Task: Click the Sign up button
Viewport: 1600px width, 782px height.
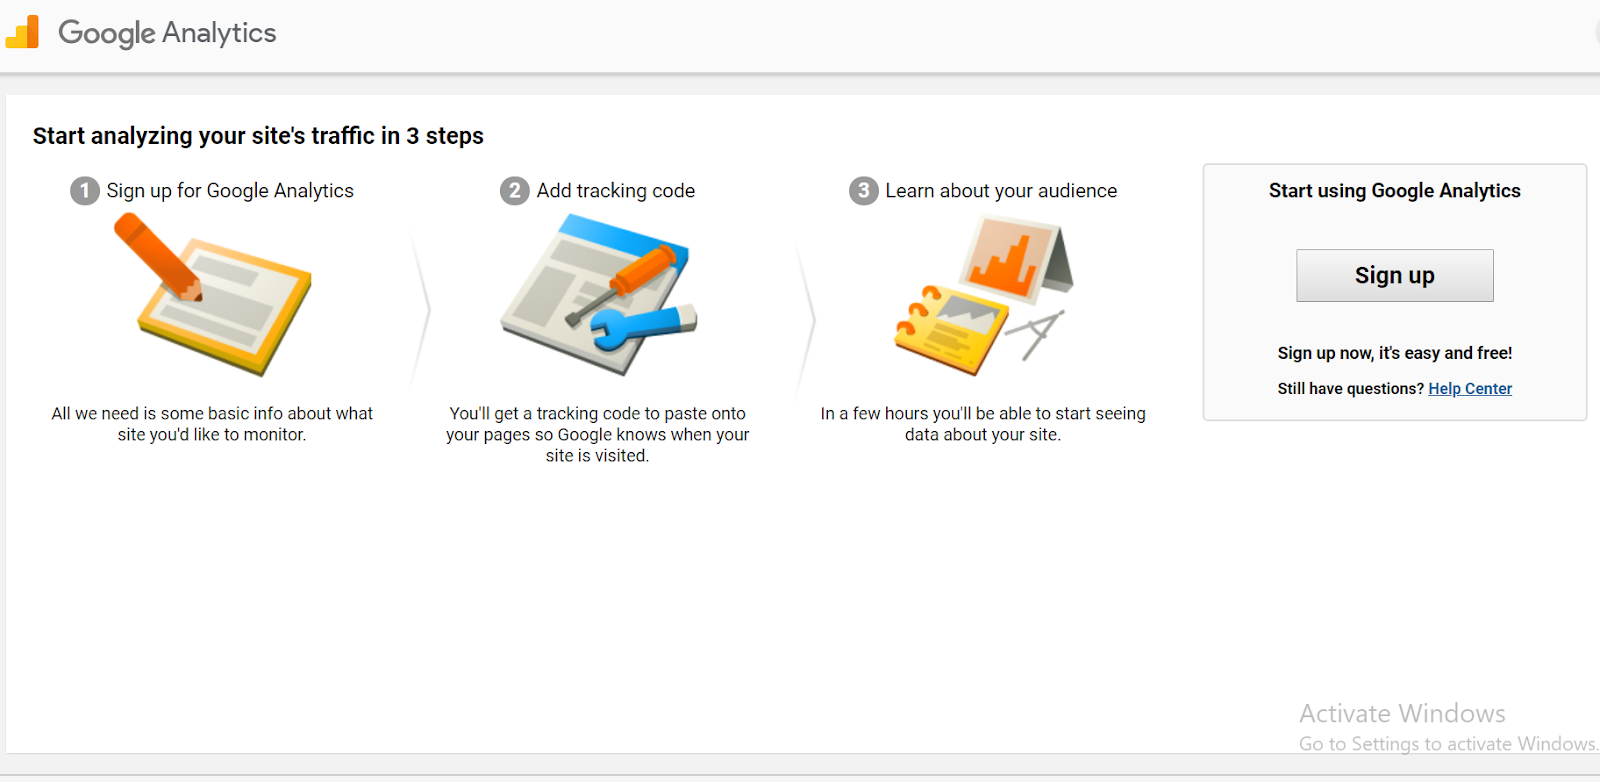Action: (x=1394, y=275)
